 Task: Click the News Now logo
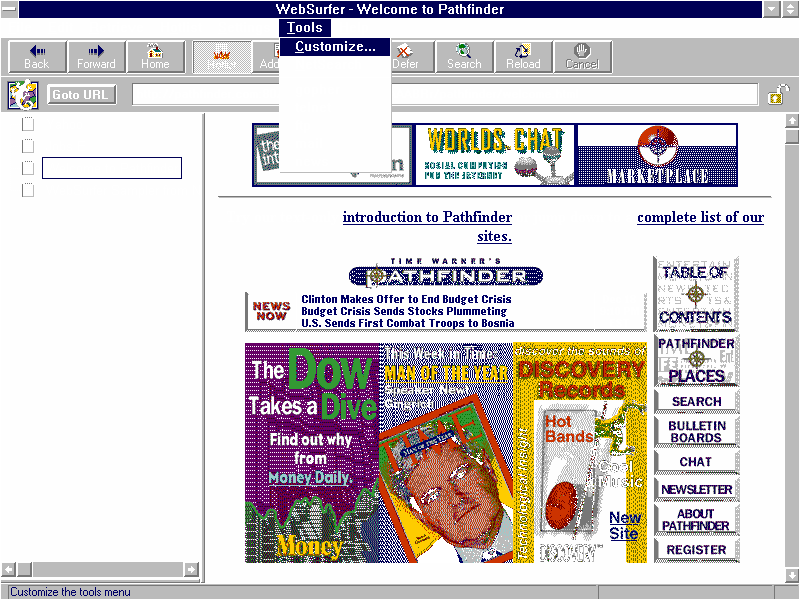[271, 311]
